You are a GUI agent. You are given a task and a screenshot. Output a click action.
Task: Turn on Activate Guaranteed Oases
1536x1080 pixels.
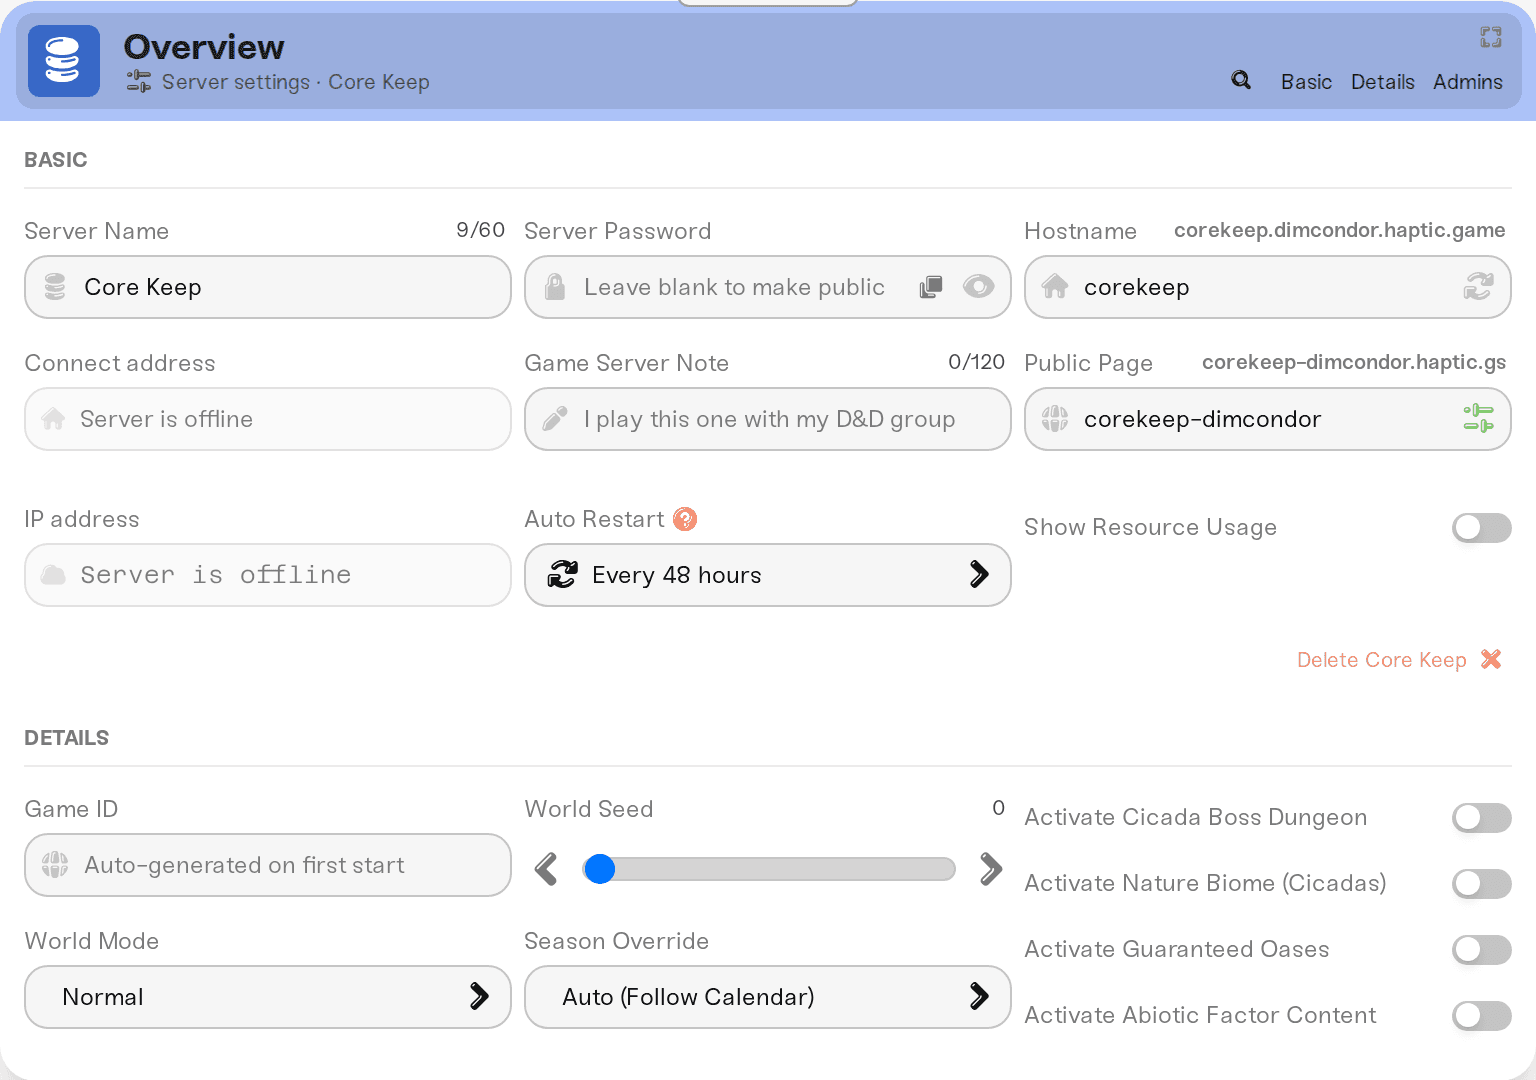1482,950
